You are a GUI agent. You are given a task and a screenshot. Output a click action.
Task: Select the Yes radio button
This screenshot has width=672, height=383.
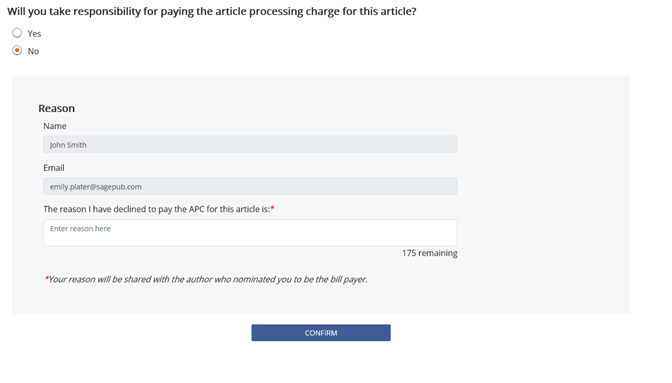(x=17, y=33)
